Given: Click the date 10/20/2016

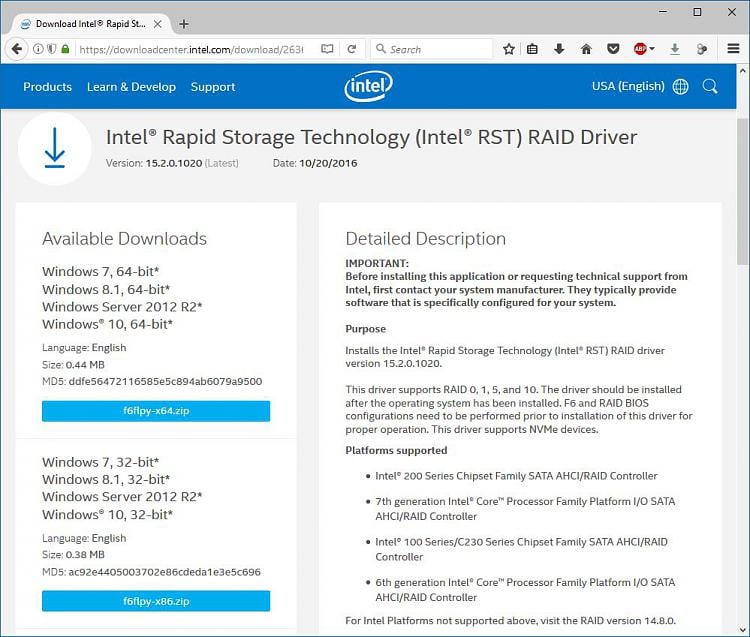Looking at the screenshot, I should (x=328, y=163).
